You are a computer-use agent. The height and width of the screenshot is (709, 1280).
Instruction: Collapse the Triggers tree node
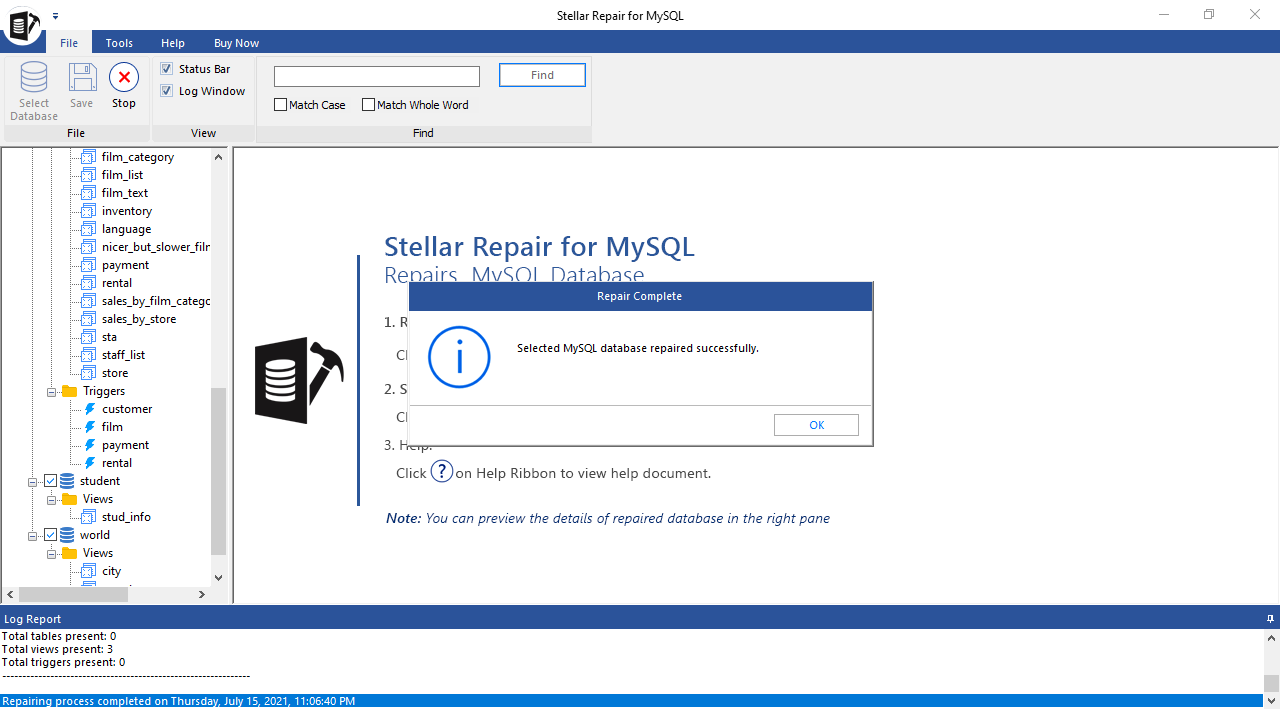pos(52,390)
